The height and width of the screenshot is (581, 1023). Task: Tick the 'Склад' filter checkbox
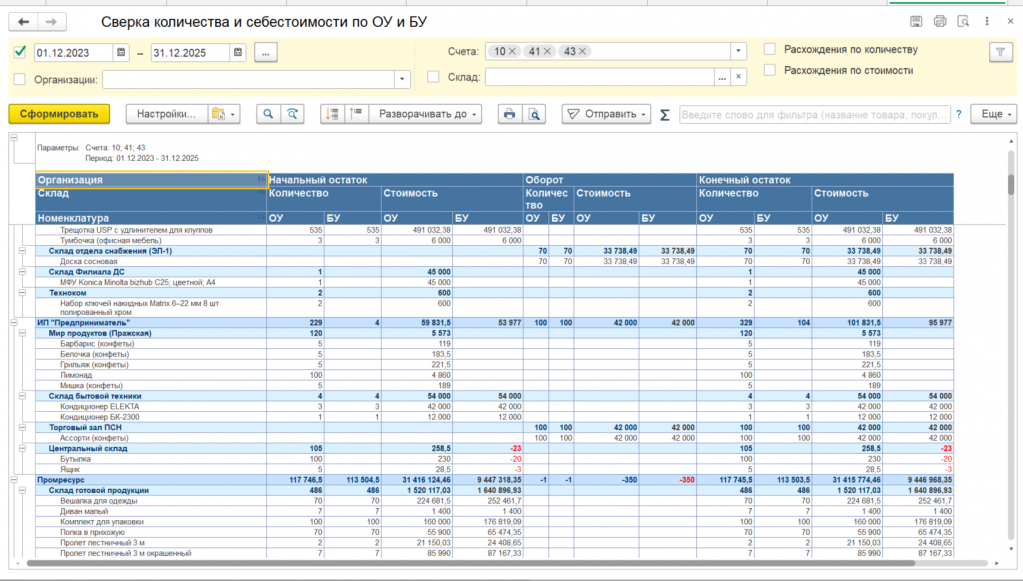(433, 77)
